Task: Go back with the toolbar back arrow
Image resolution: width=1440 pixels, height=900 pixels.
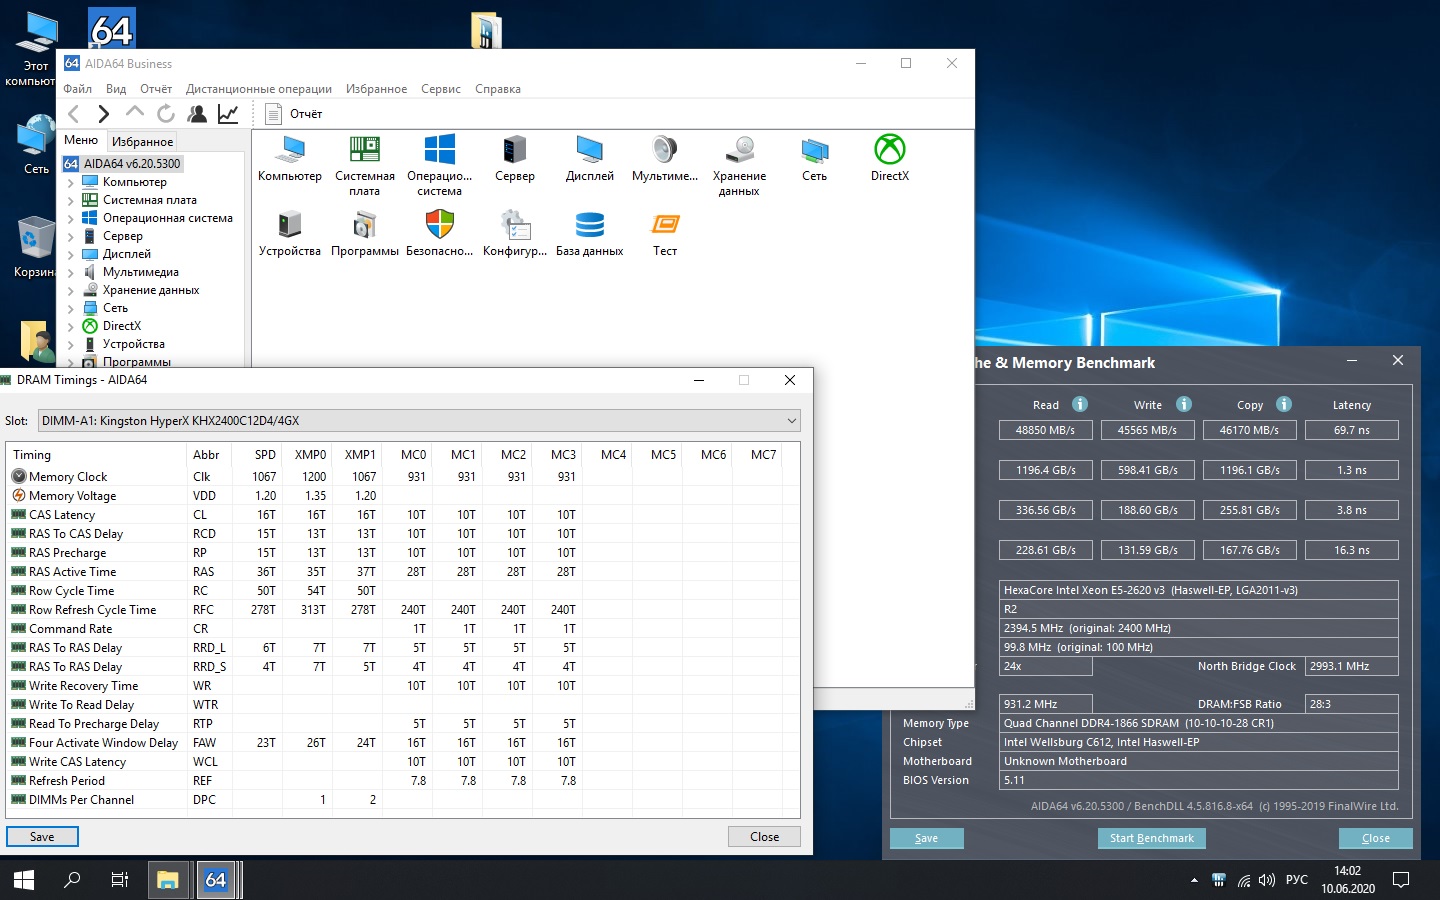Action: coord(74,114)
